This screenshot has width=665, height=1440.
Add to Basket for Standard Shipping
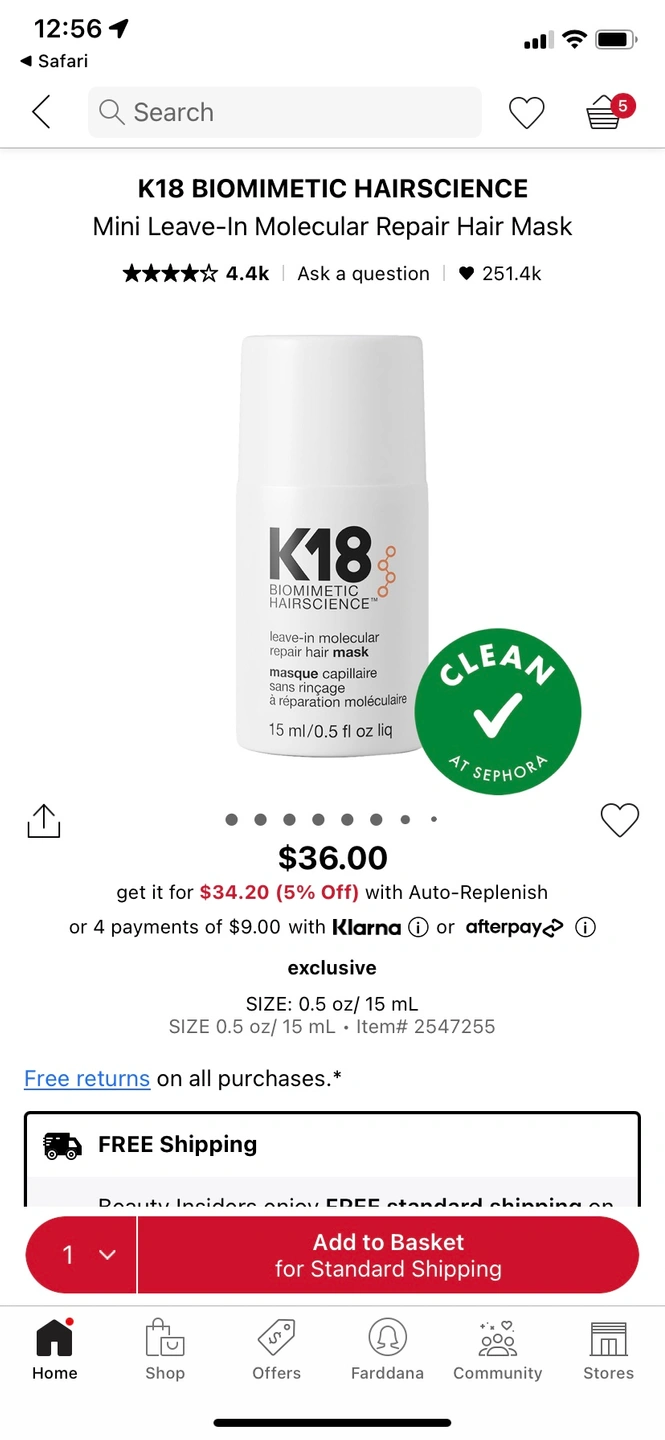tap(388, 1255)
